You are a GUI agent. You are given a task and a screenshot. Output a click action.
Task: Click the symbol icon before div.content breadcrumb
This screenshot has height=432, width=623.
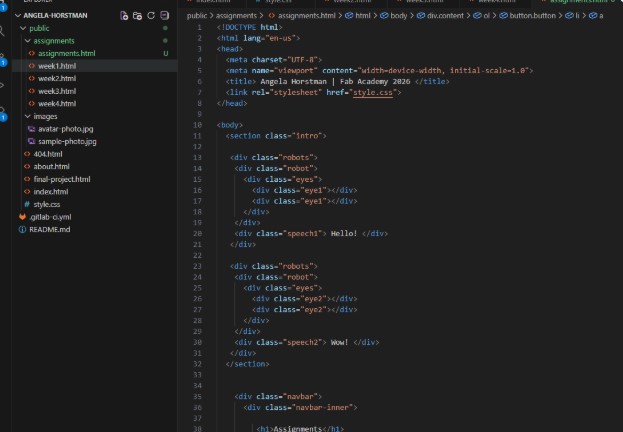click(x=421, y=15)
